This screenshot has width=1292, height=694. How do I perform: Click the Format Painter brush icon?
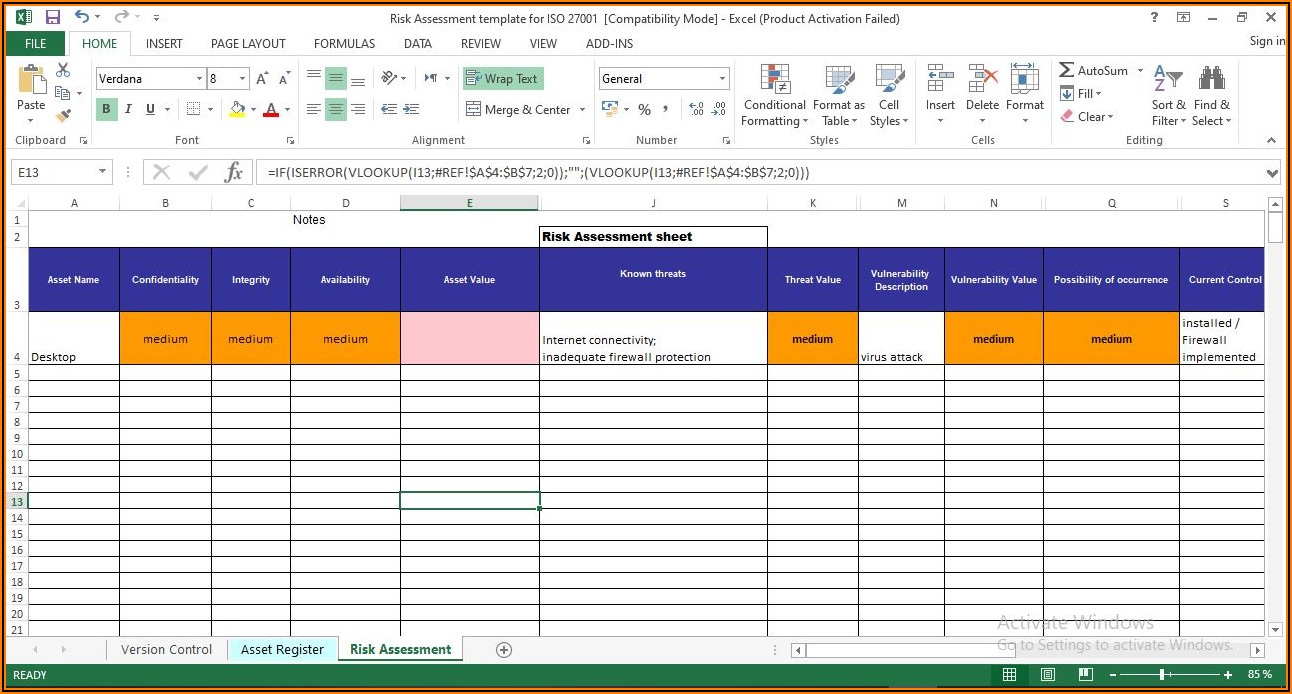(x=63, y=117)
